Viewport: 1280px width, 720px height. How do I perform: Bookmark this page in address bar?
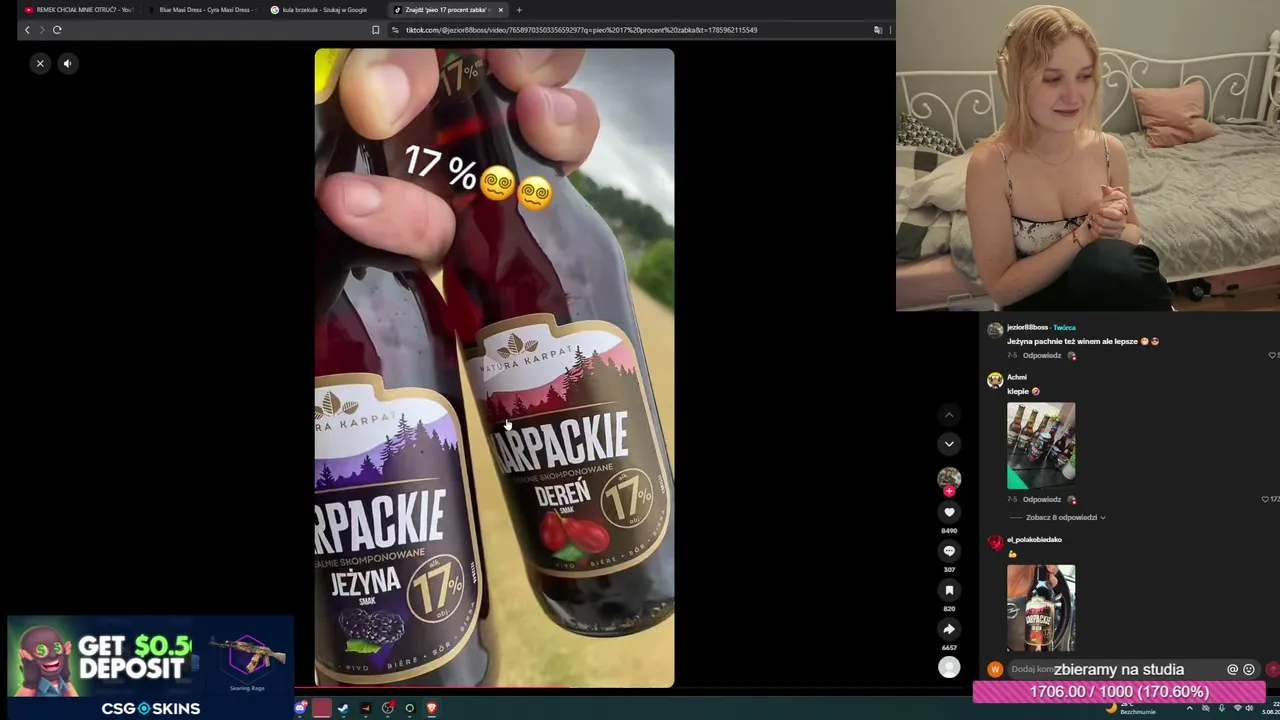click(x=375, y=30)
